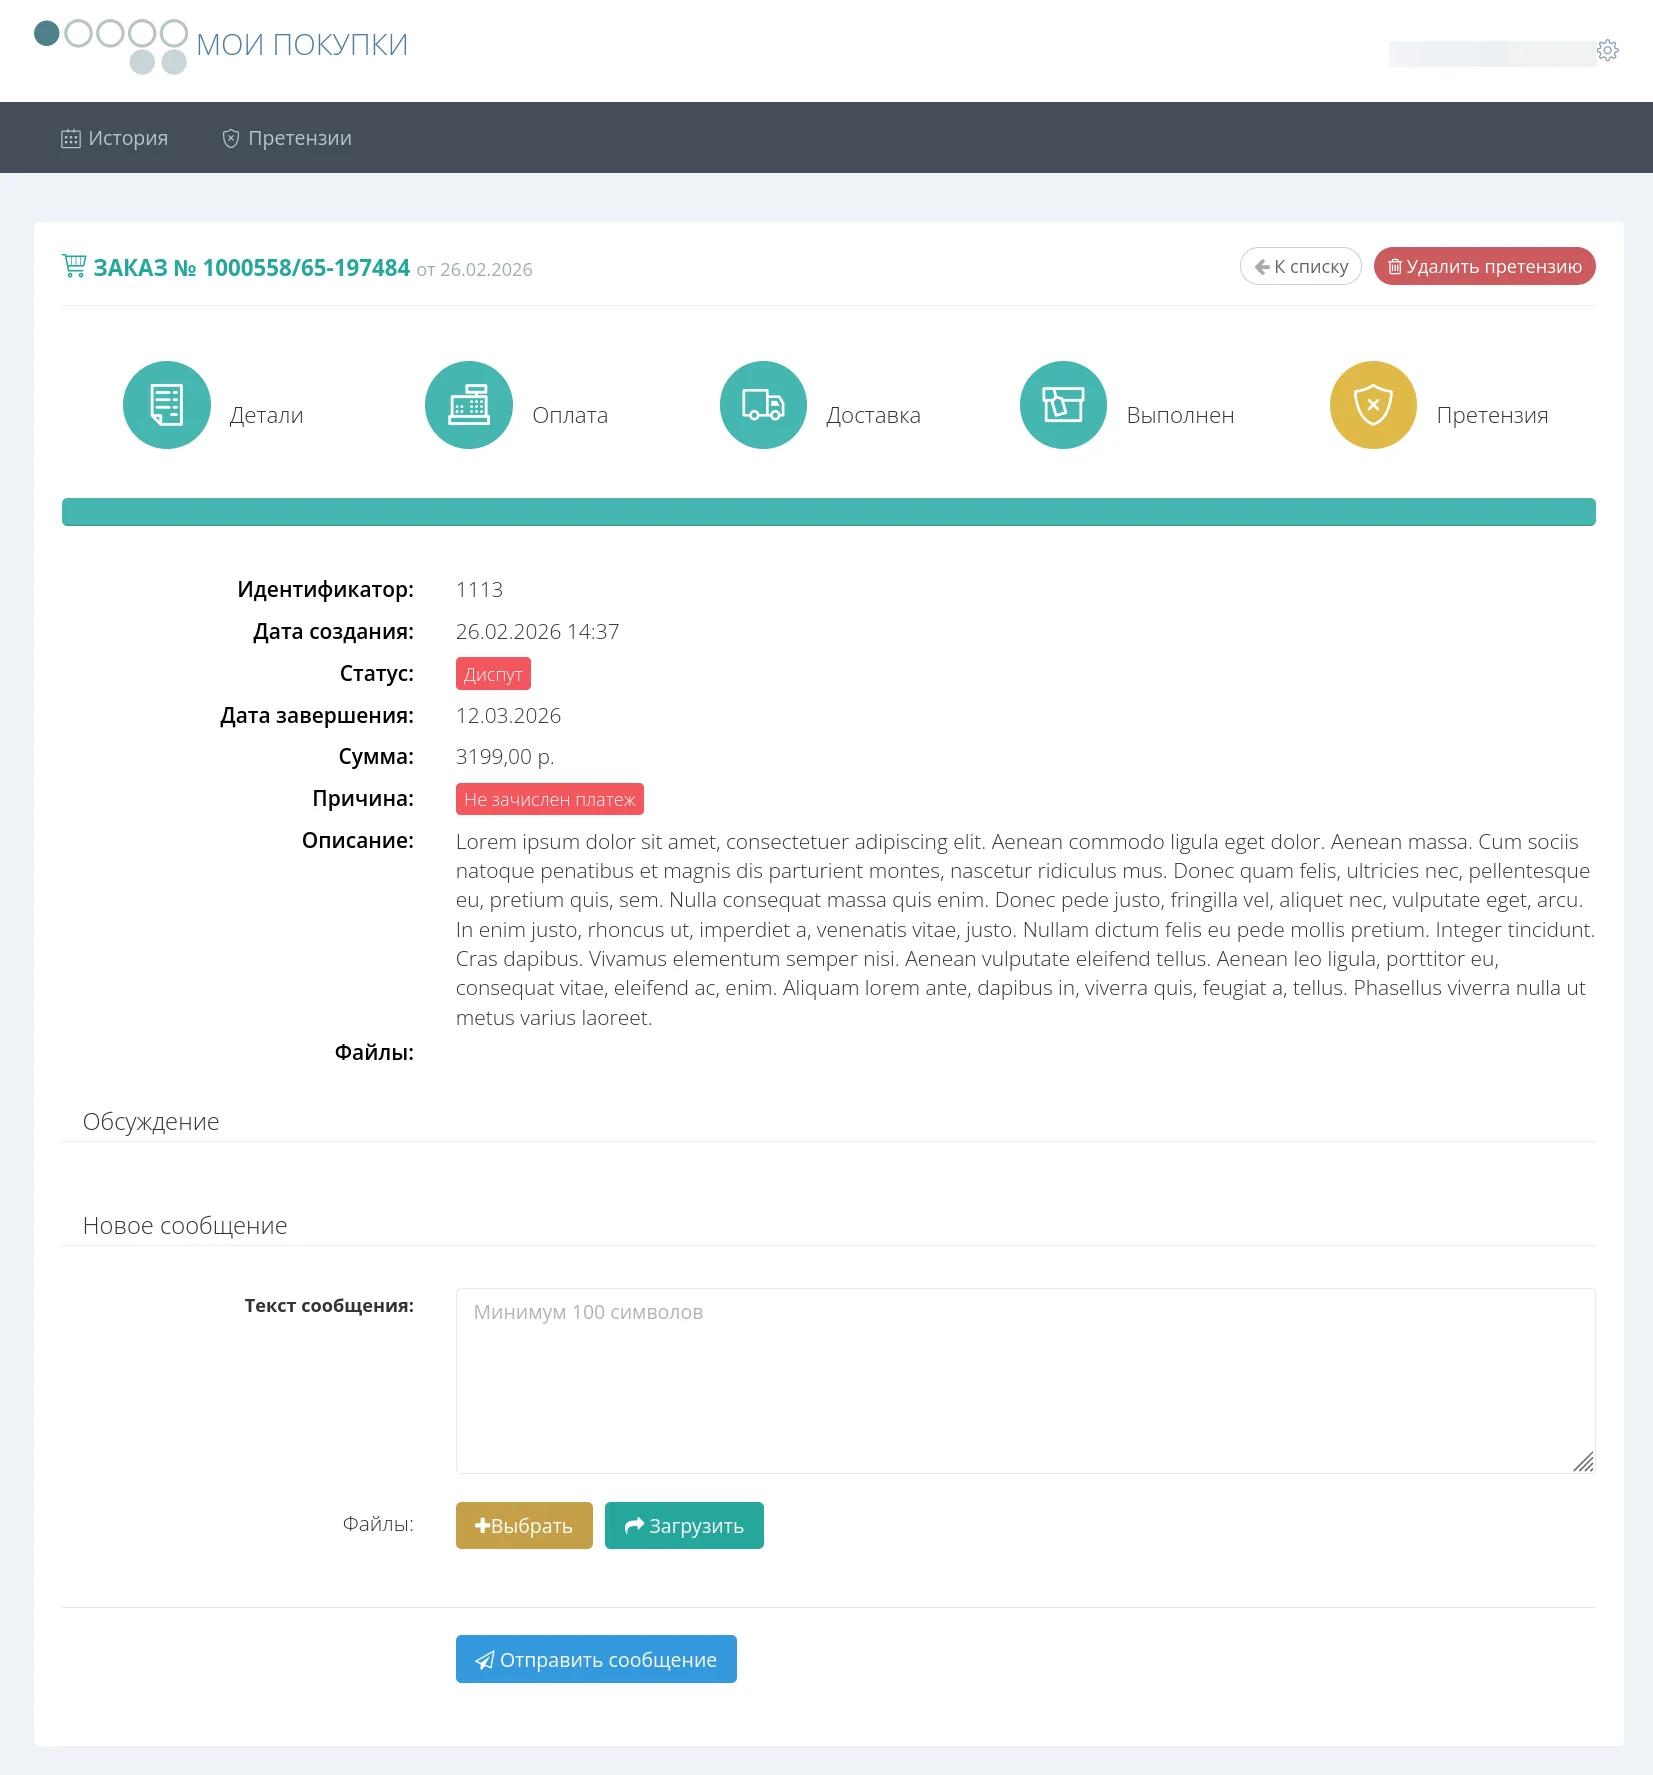Click the shopping cart icon beside order number
Screen dimensions: 1653x1775
74,266
